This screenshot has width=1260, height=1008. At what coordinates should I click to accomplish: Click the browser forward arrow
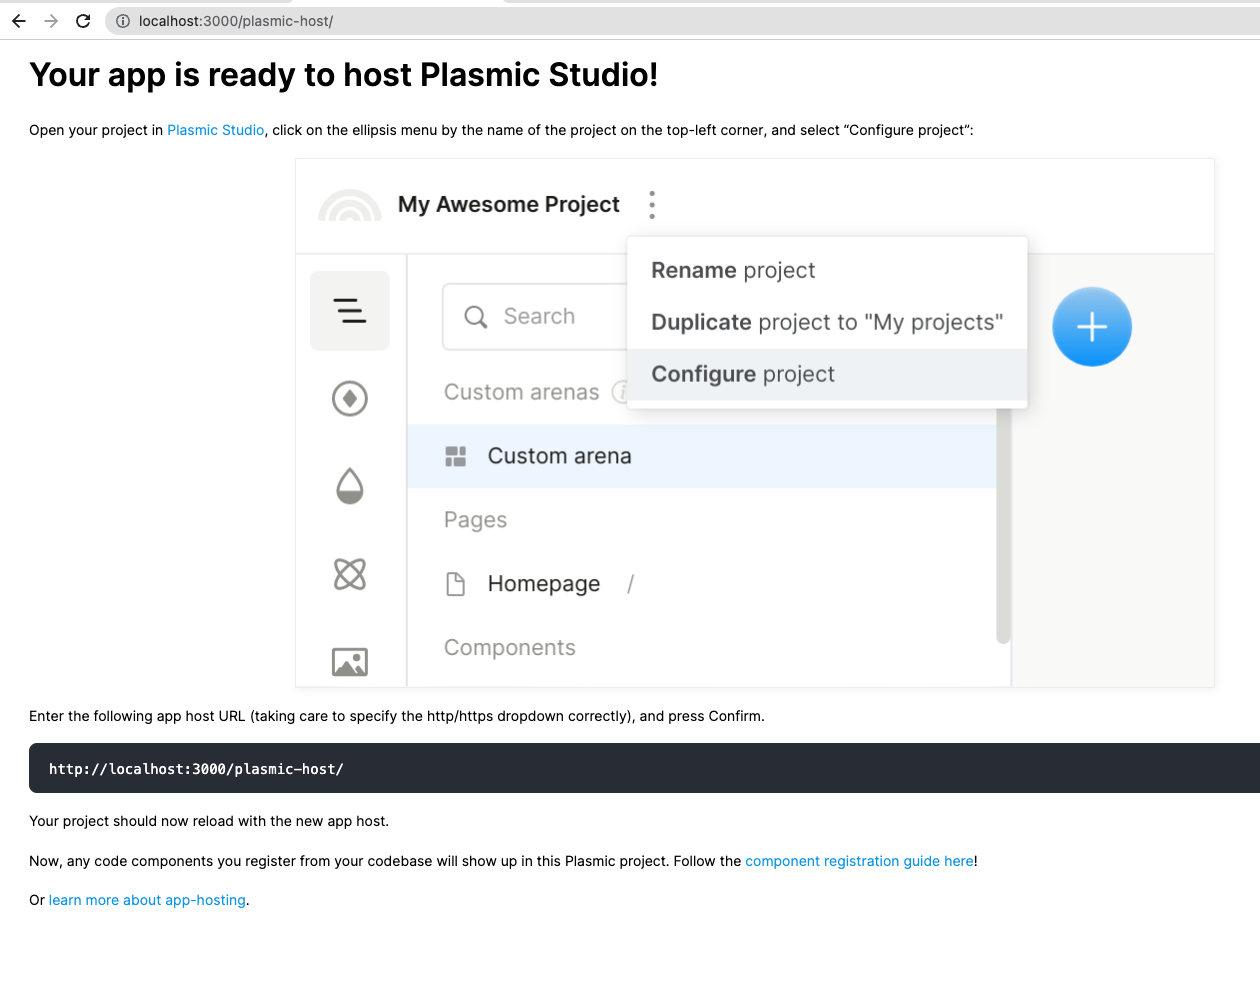[x=51, y=21]
